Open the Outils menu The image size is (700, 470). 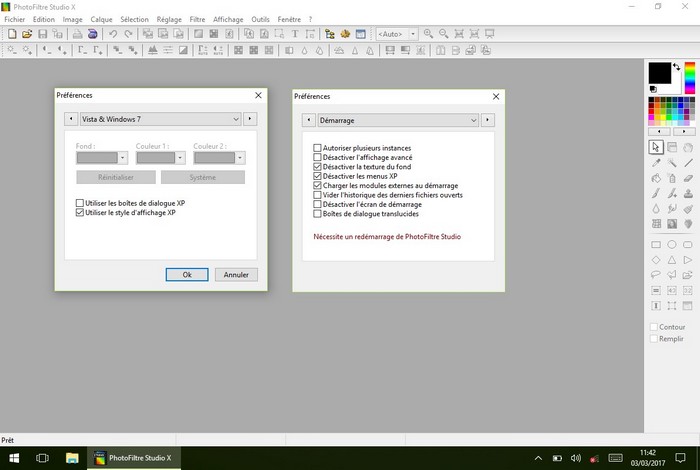click(x=260, y=20)
